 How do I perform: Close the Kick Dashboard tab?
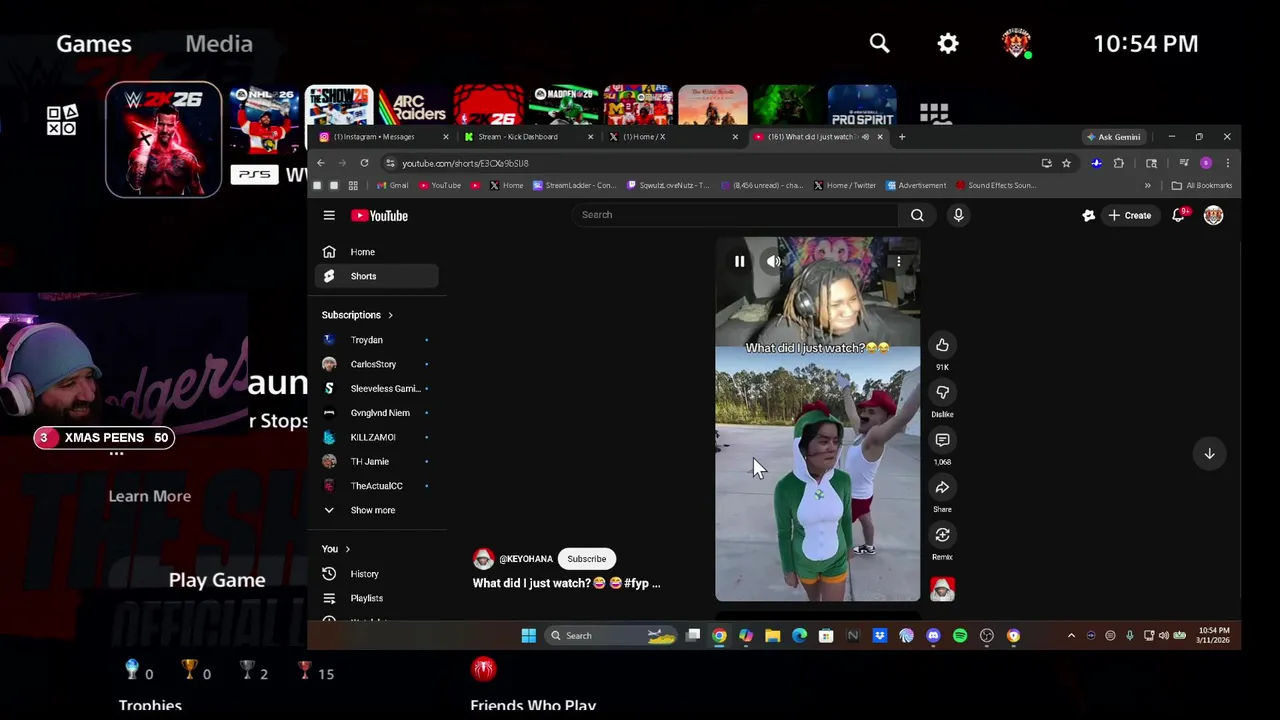[x=590, y=137]
